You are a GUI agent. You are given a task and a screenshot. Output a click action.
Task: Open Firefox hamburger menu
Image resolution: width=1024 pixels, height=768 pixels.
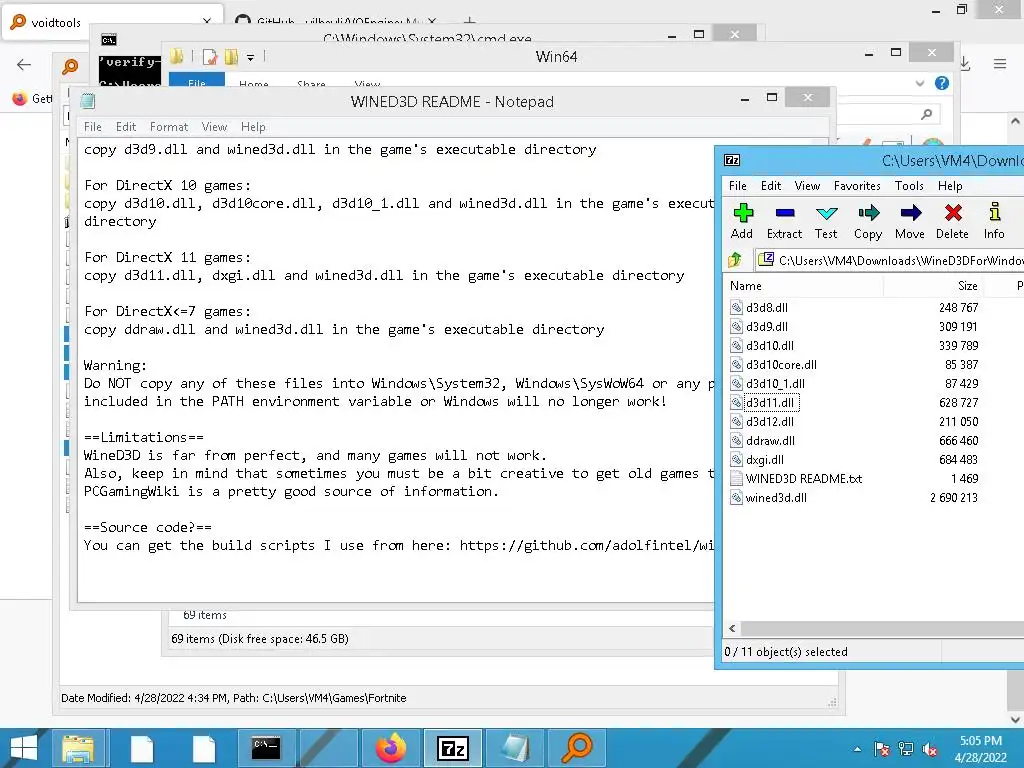[x=1000, y=64]
